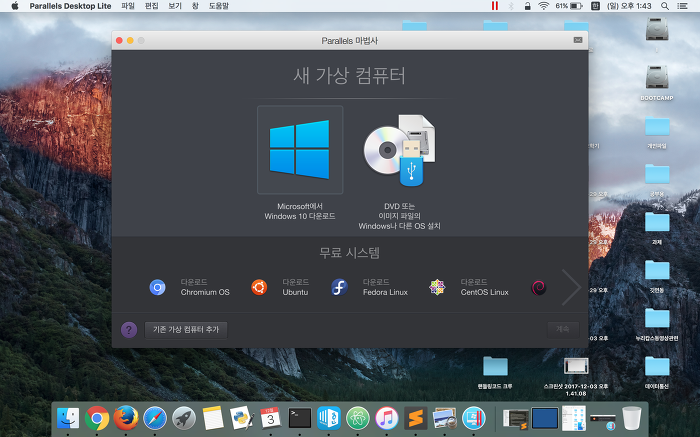Open Calendar from the Dock
700x437 pixels.
[x=271, y=419]
